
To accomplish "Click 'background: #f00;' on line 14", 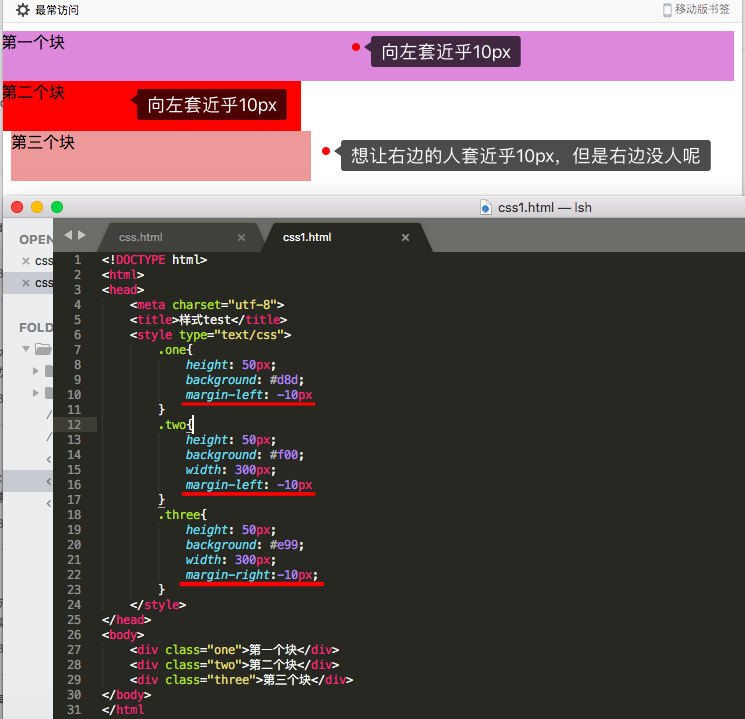I will (x=245, y=455).
